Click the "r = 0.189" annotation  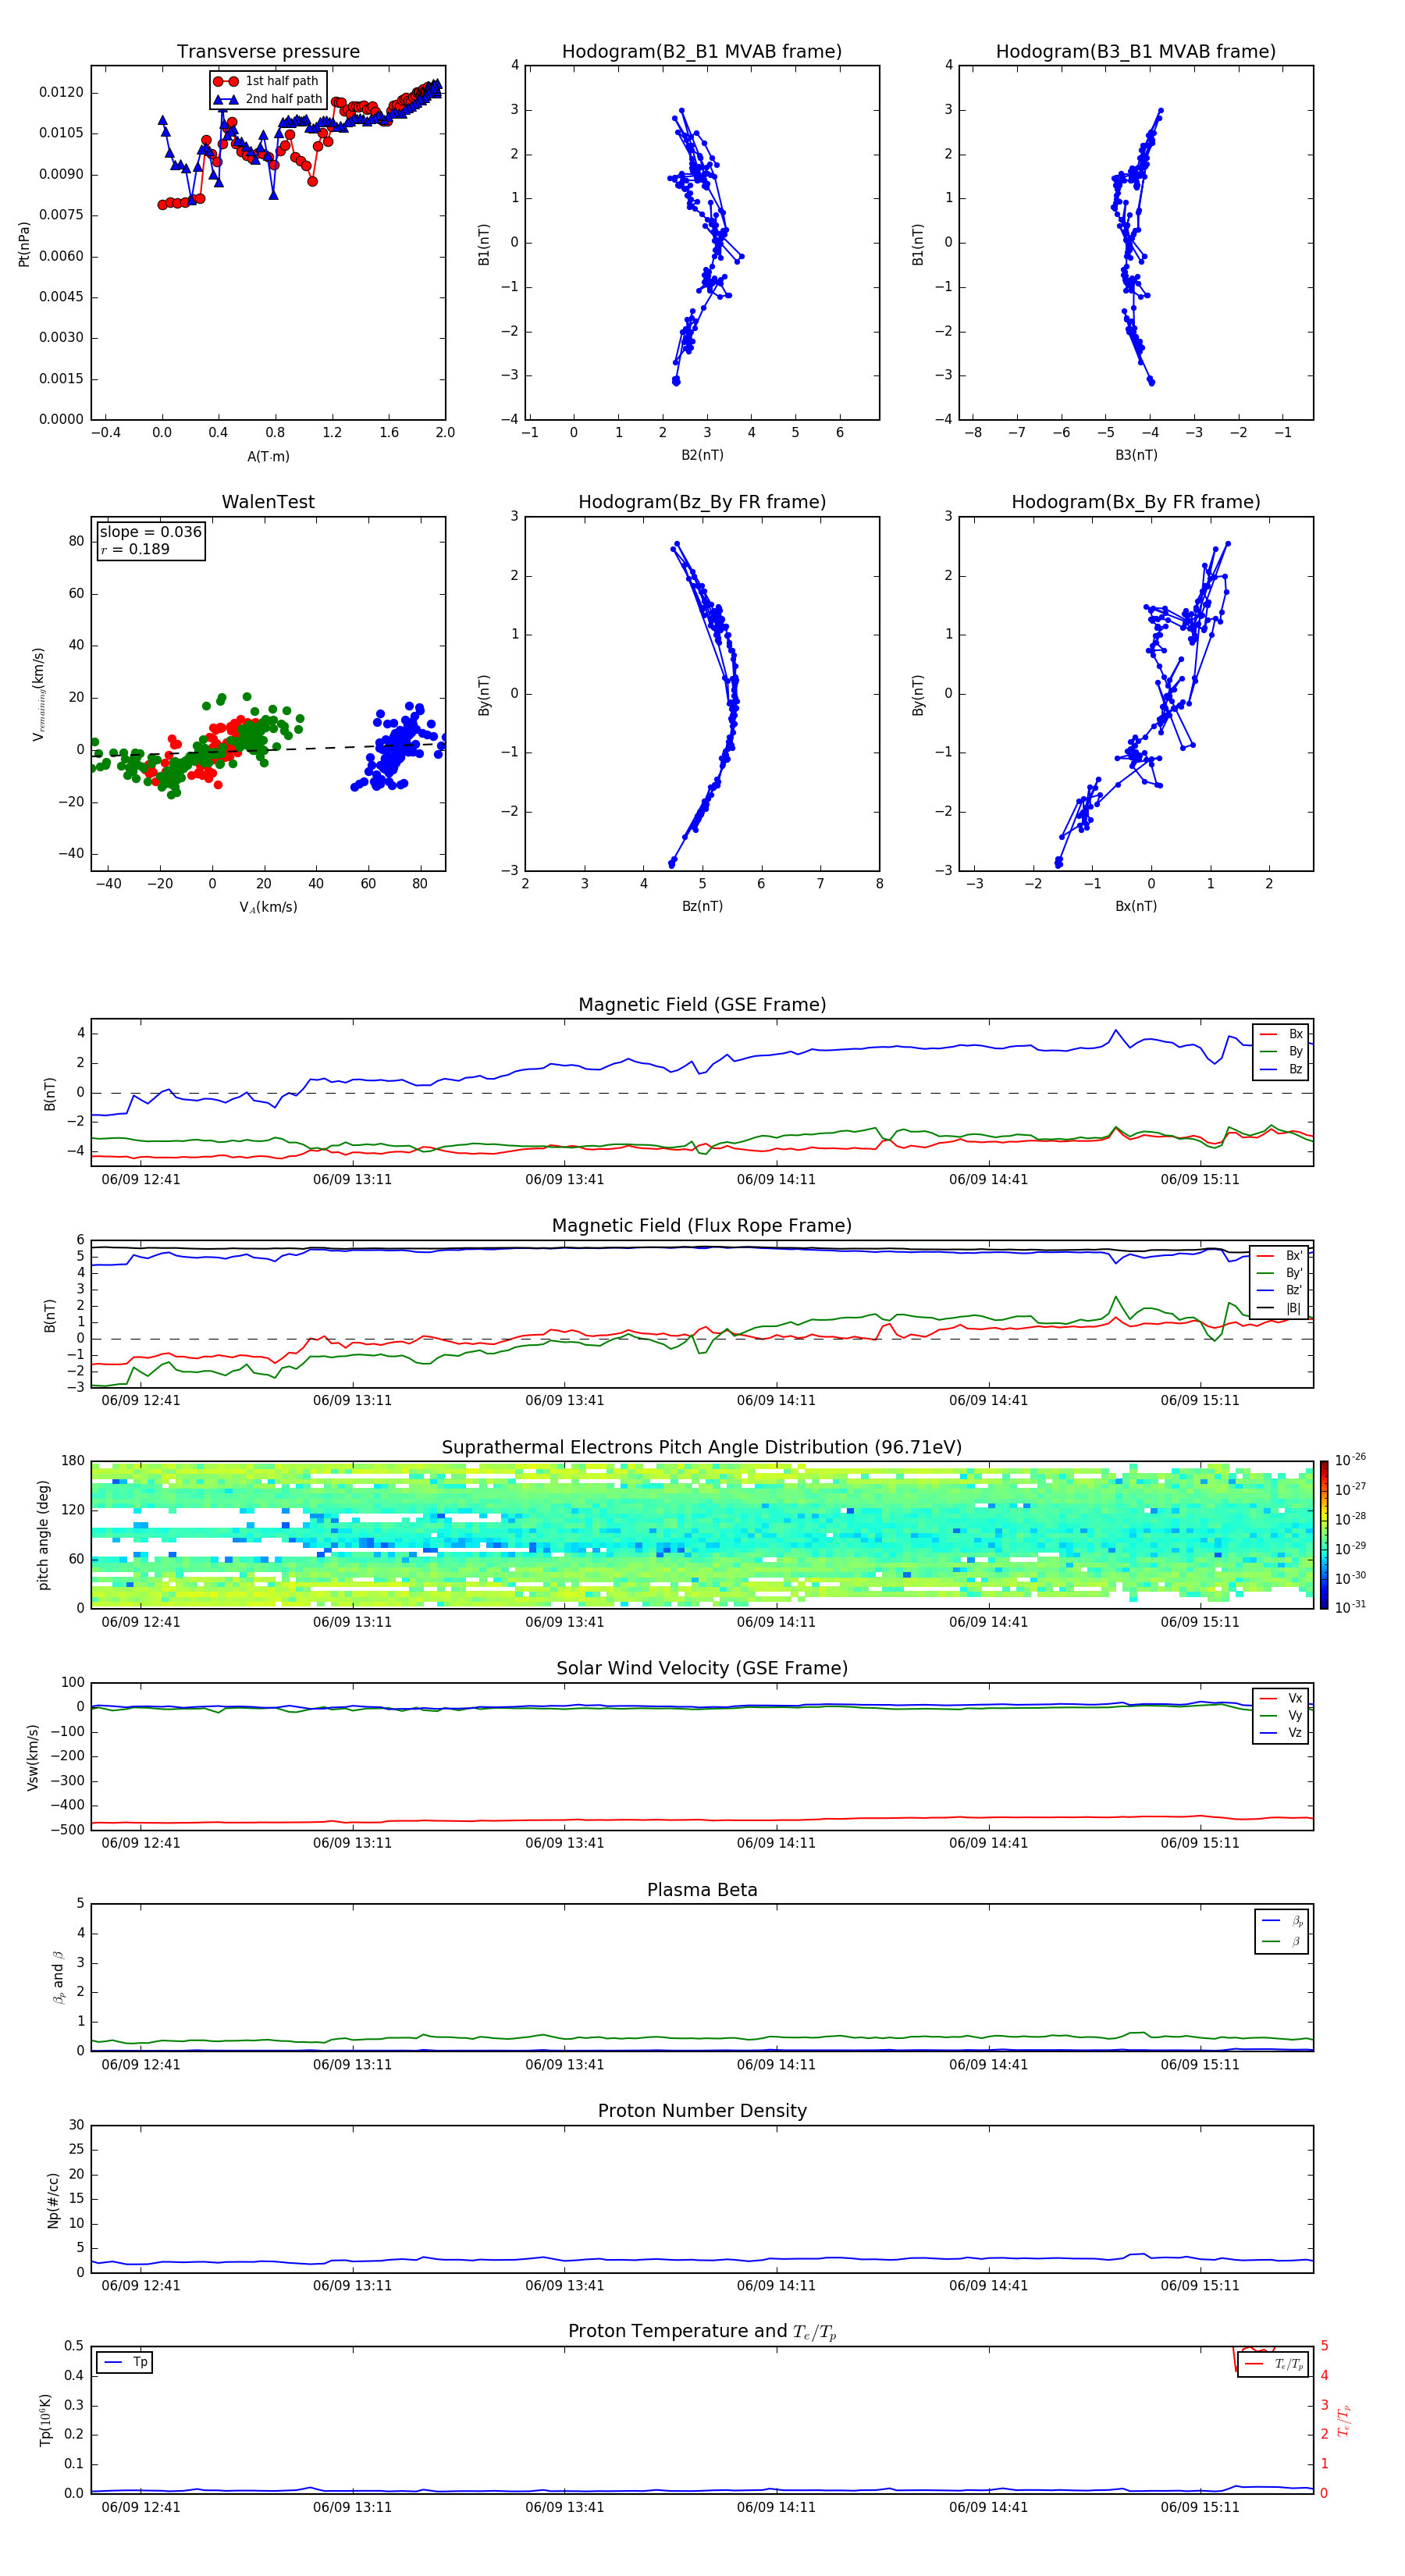tap(135, 549)
